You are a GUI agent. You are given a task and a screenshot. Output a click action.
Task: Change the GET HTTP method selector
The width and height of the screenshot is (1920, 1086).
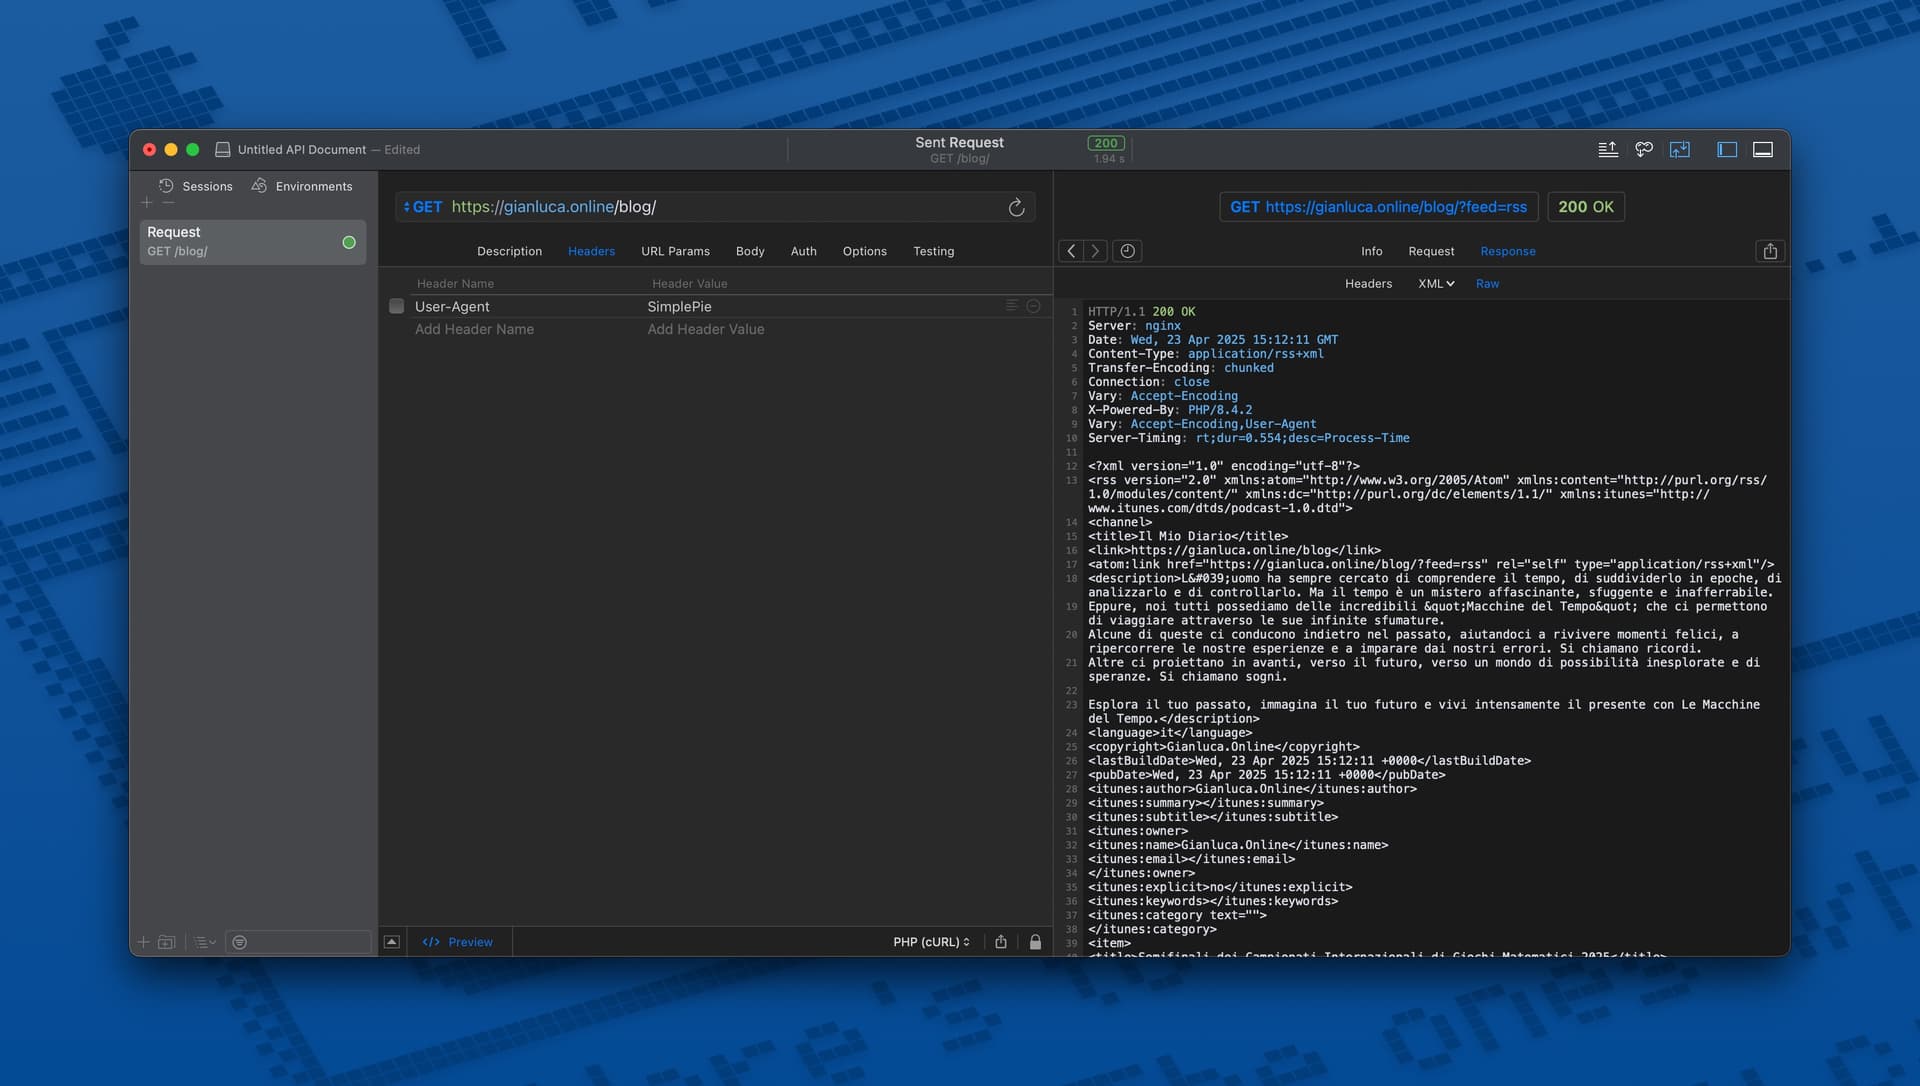click(x=423, y=207)
